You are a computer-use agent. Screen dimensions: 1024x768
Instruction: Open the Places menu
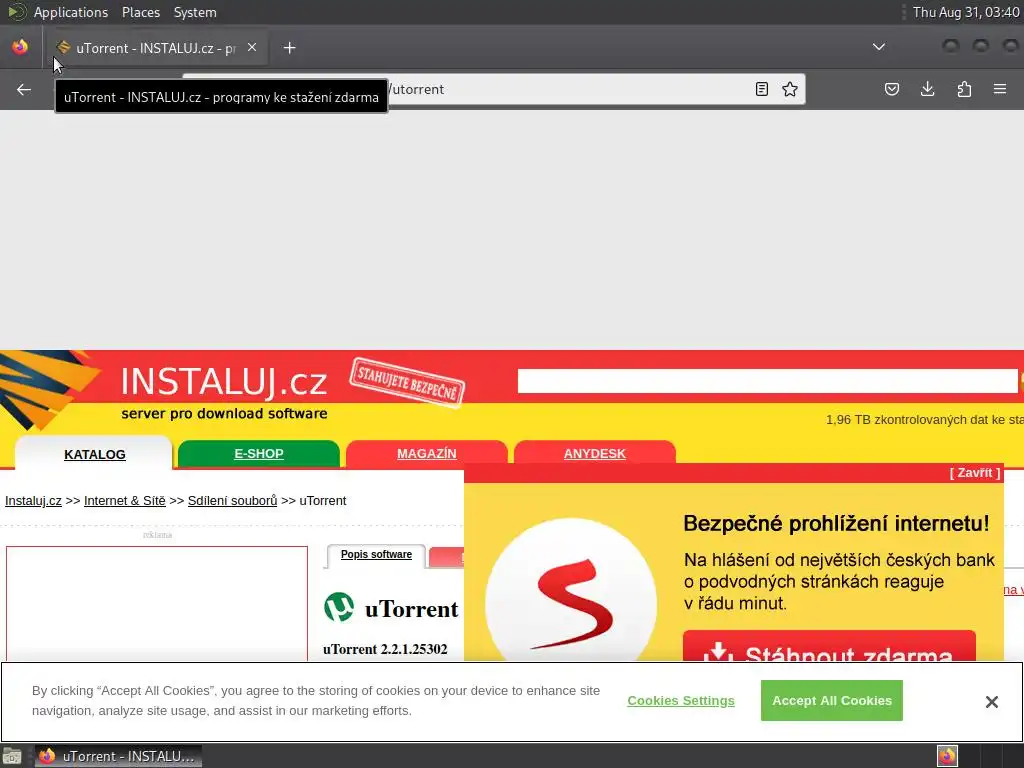[x=140, y=12]
